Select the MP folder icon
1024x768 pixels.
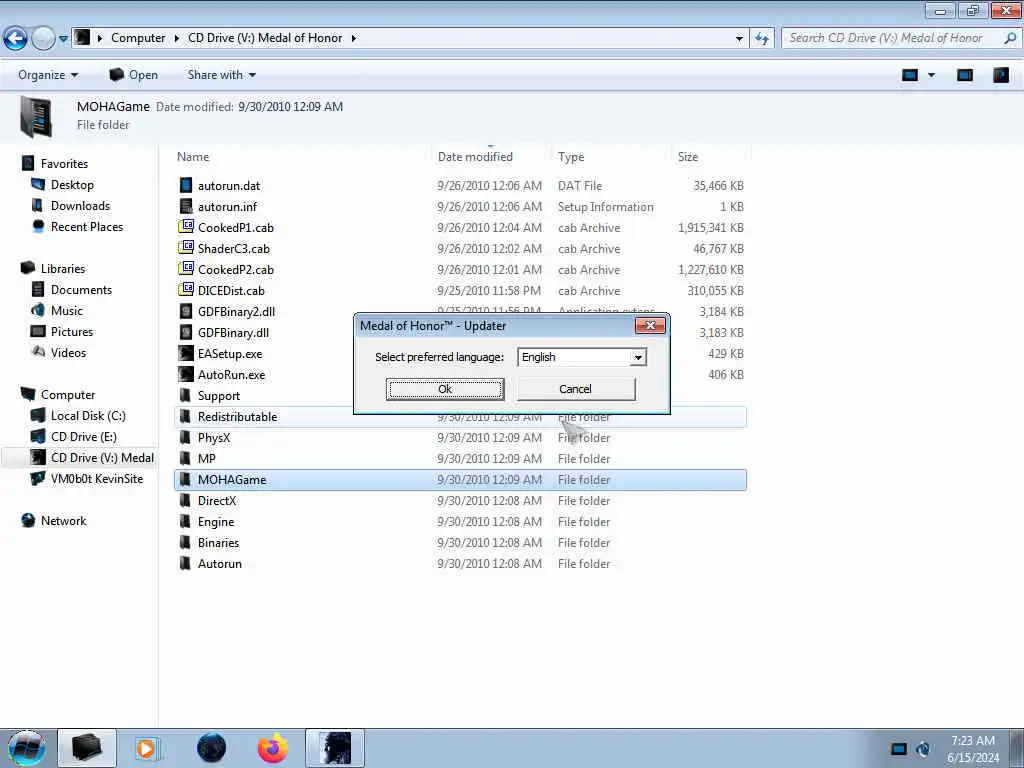186,458
